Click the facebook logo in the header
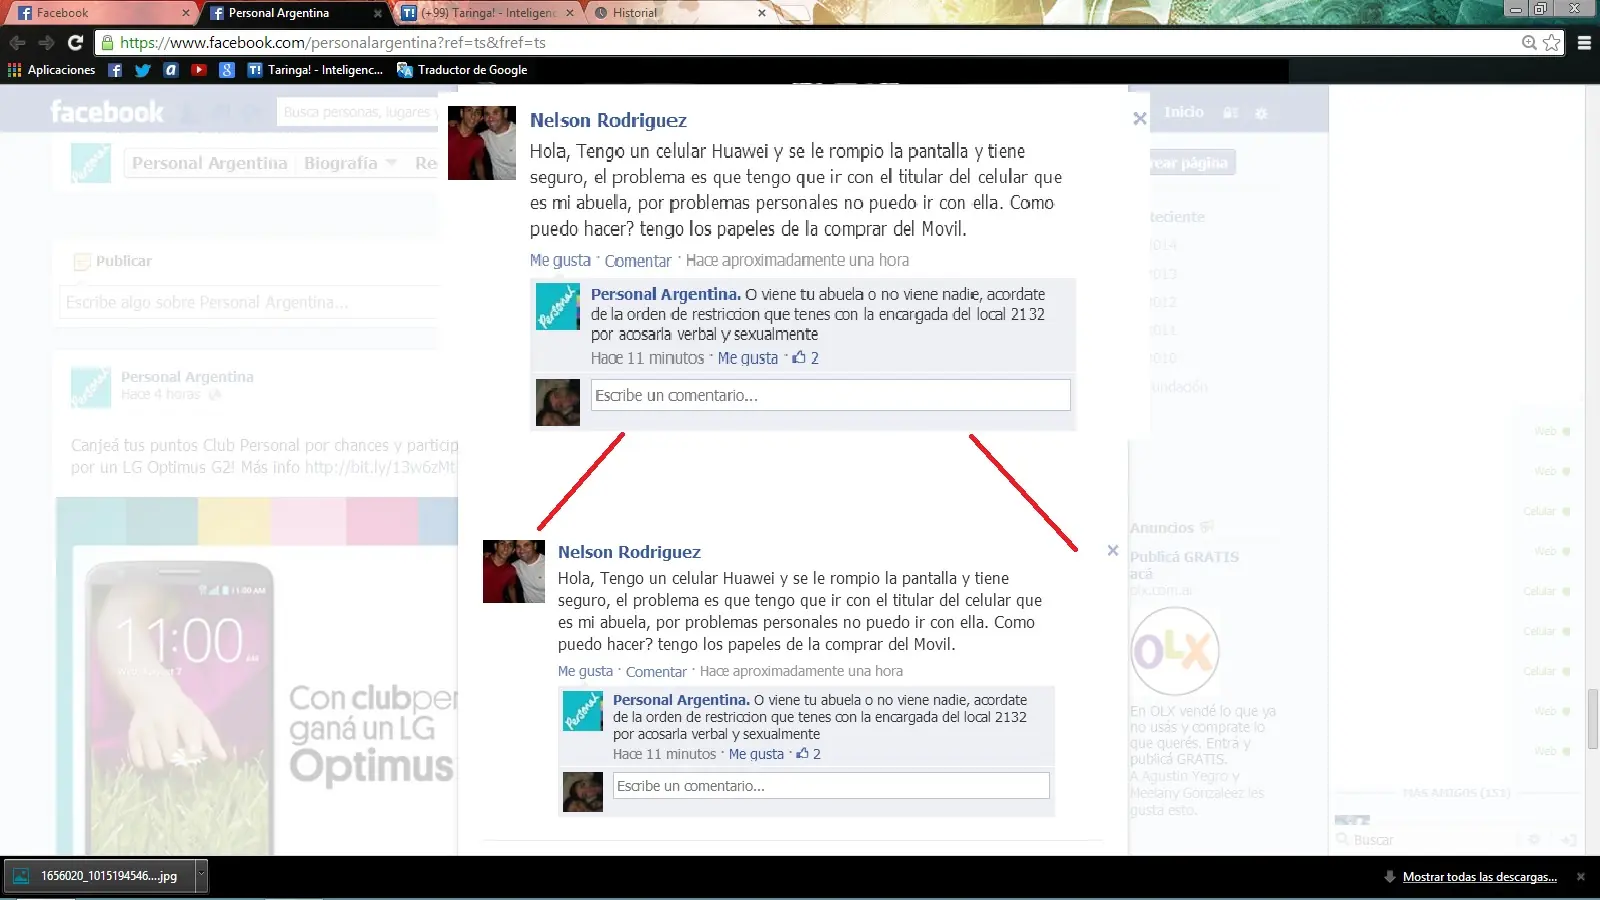The height and width of the screenshot is (900, 1600). [107, 112]
